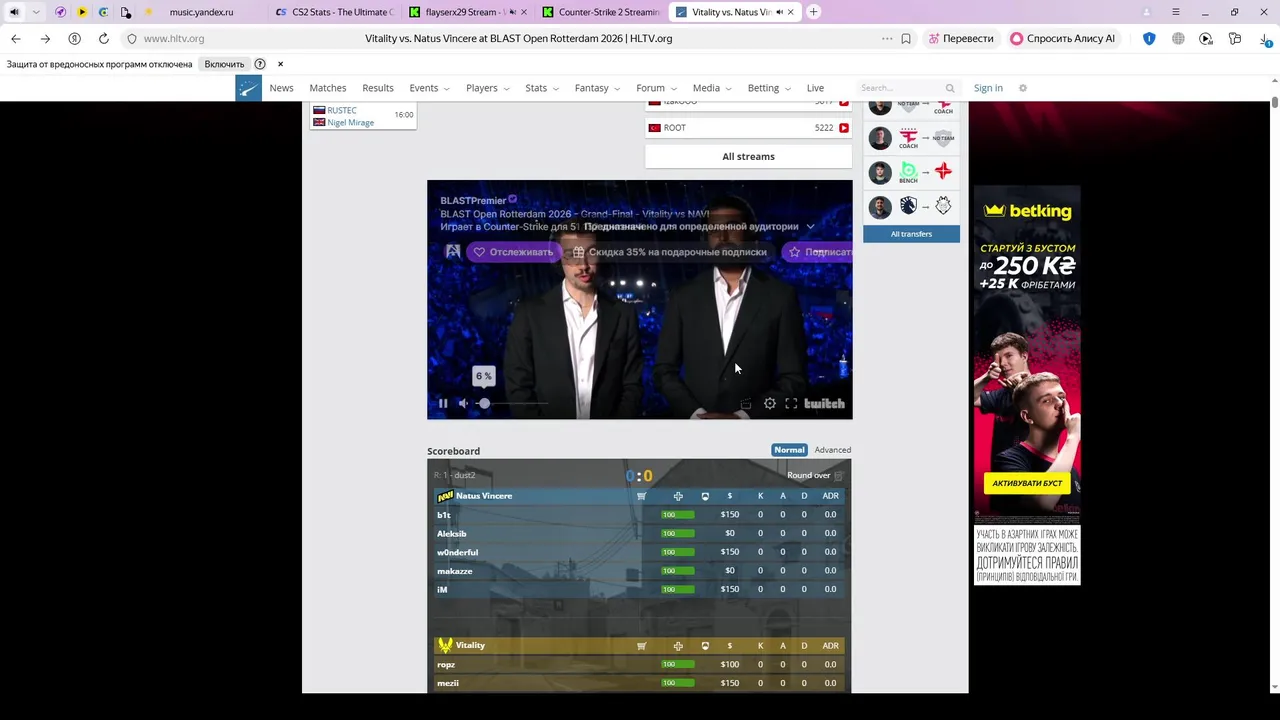Click the Yandex home Я icon
This screenshot has height=720, width=1280.
[74, 39]
